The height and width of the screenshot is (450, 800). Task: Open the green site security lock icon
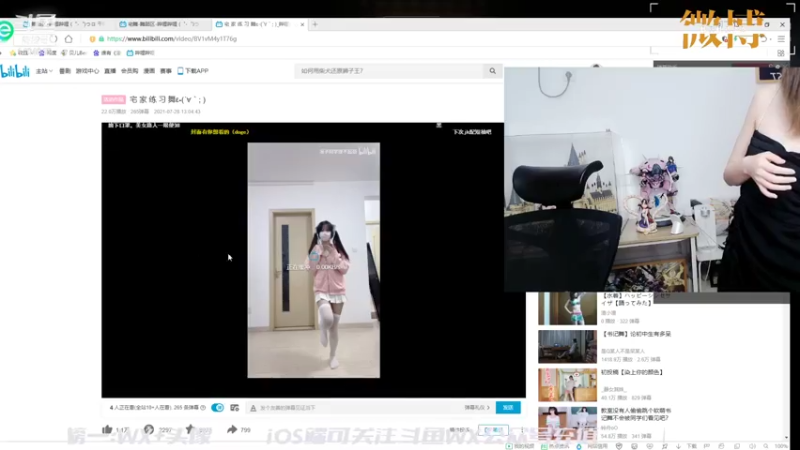101,39
